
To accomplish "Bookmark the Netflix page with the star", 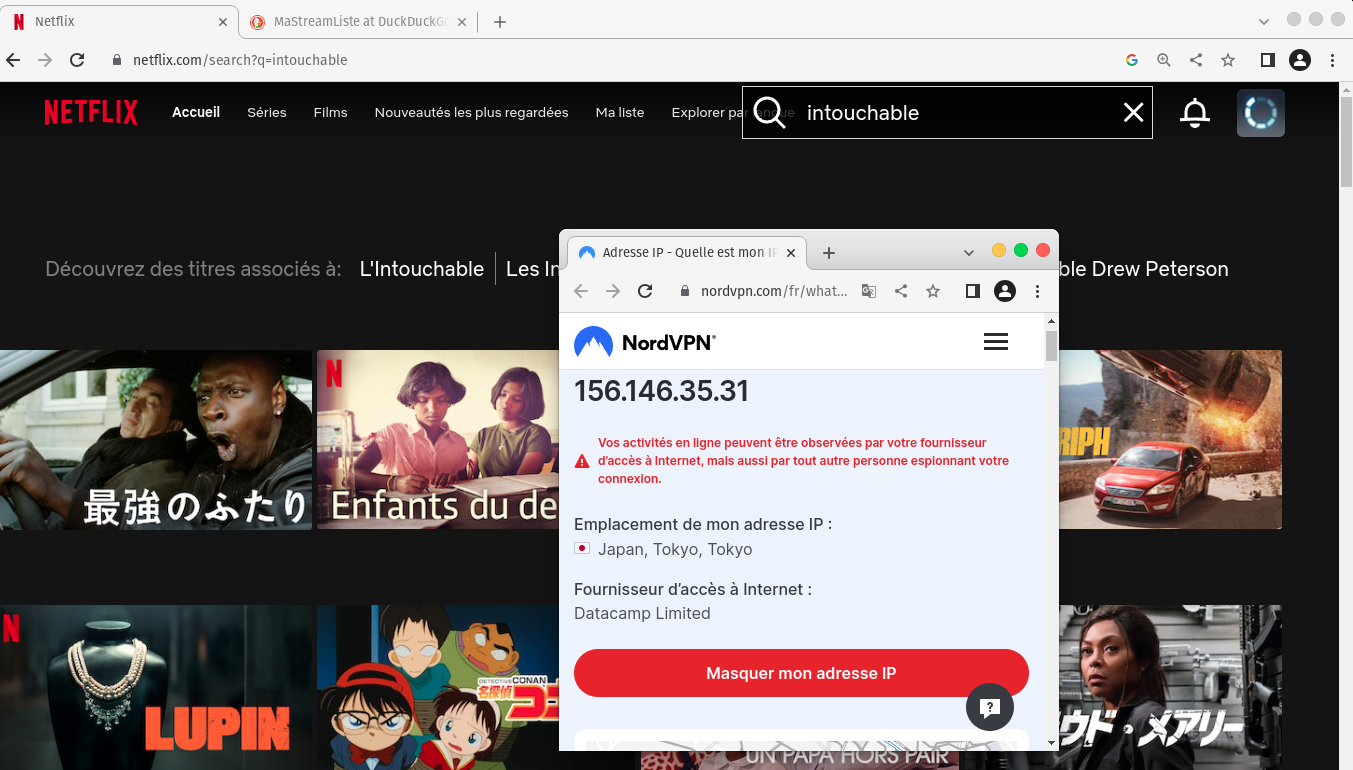I will [x=1227, y=60].
